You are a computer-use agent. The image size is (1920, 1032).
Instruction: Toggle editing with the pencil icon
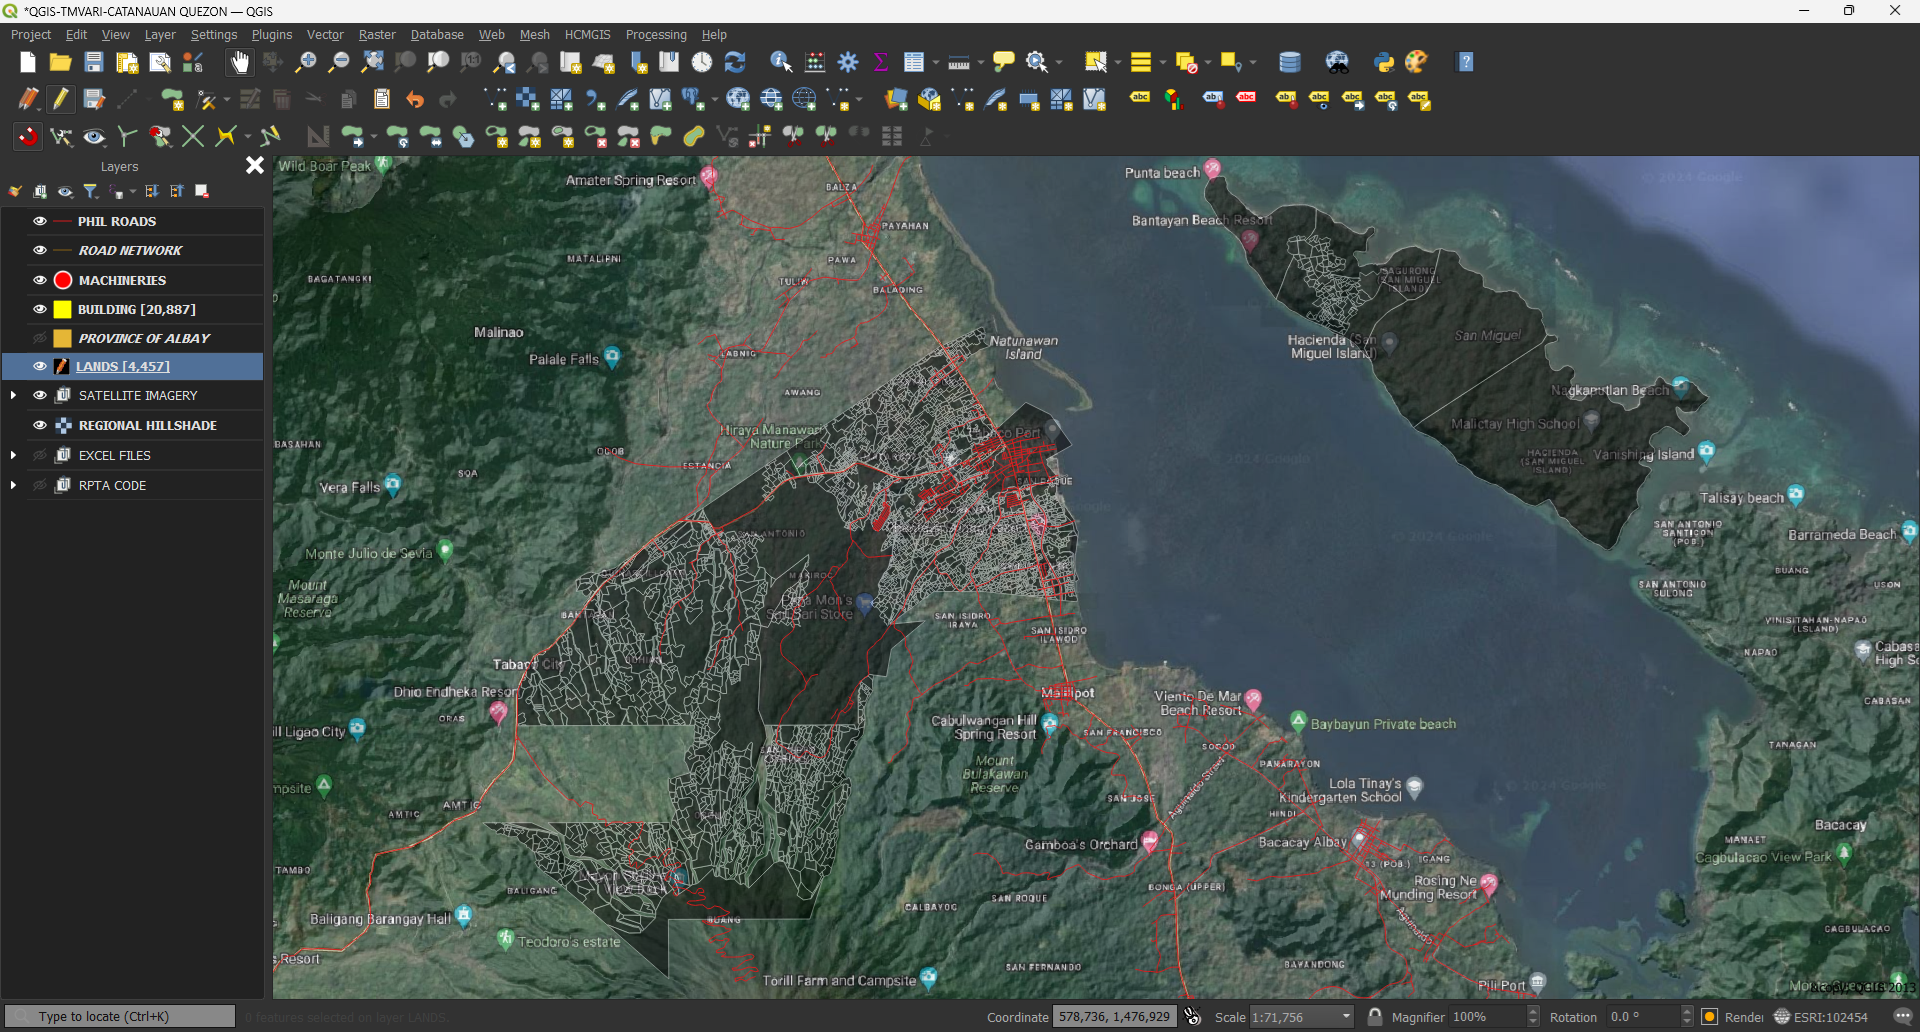(x=61, y=99)
